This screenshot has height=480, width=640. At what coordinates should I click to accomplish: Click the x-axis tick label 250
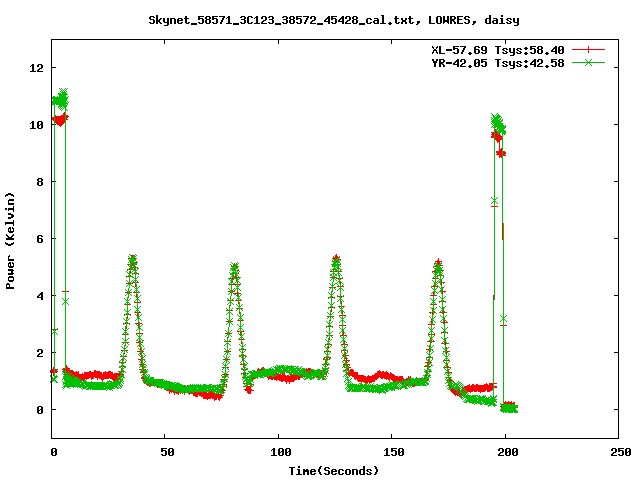tap(621, 452)
